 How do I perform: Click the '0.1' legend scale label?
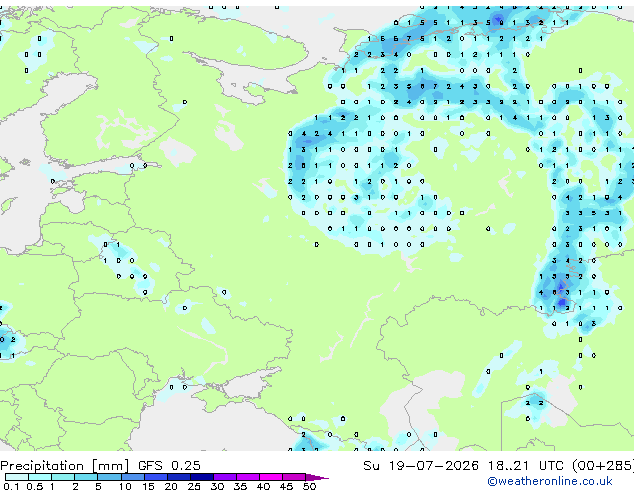pyautogui.click(x=11, y=486)
